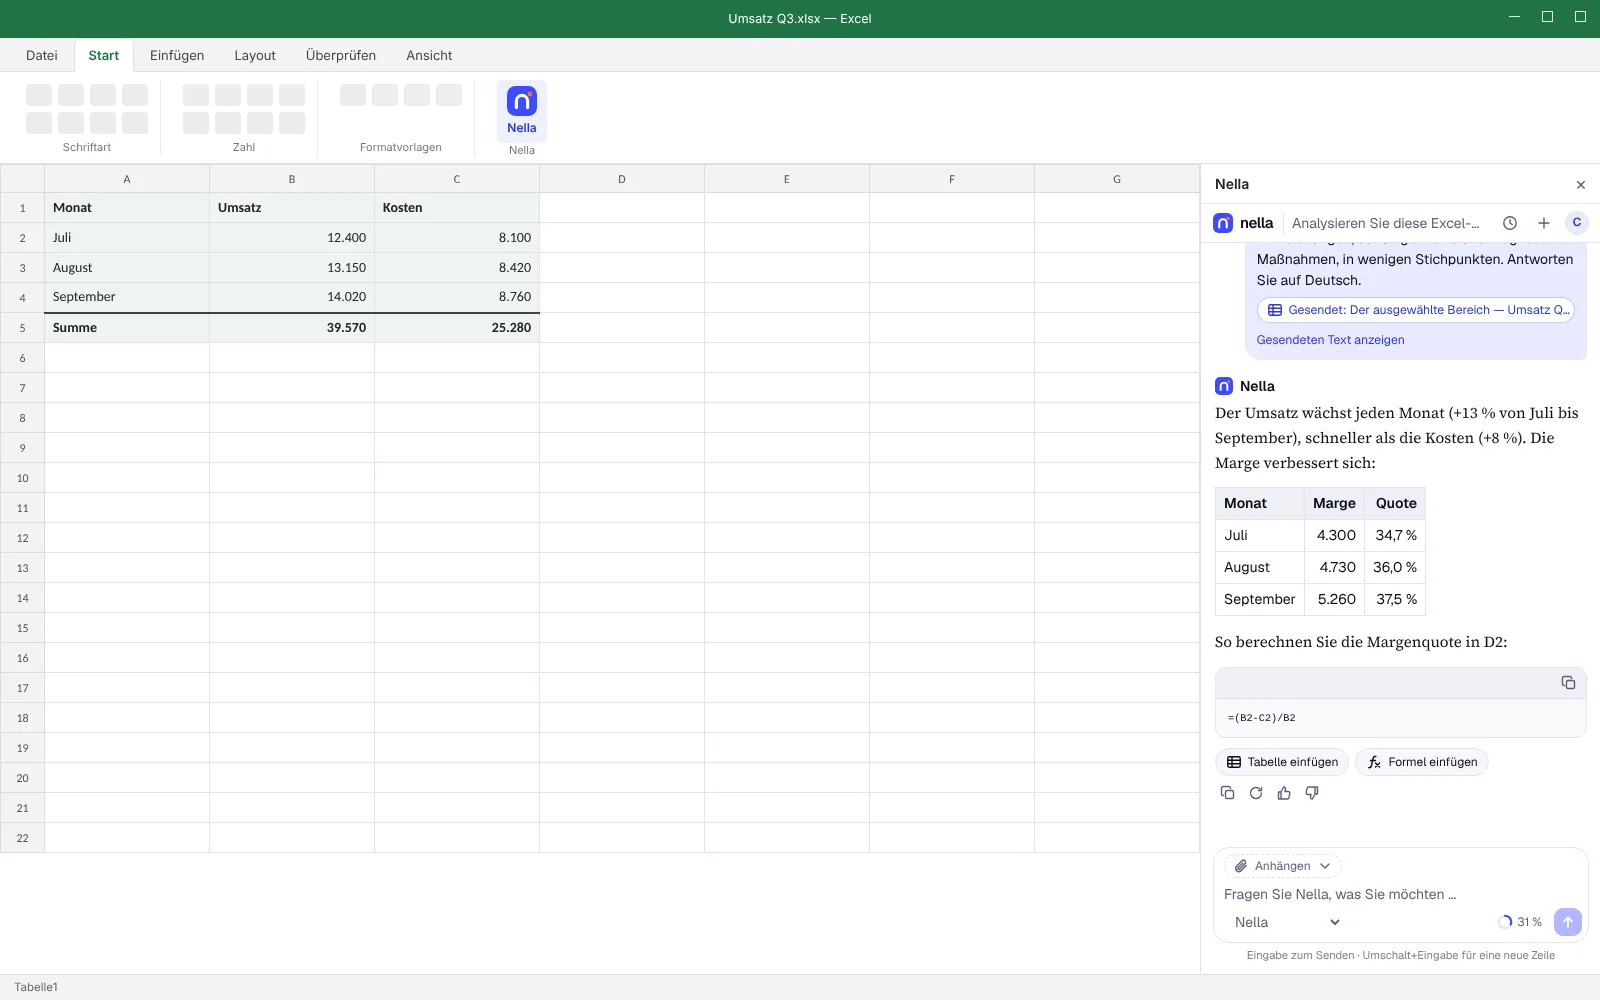Click Formel einfügen button
The image size is (1600, 1000).
coord(1422,762)
